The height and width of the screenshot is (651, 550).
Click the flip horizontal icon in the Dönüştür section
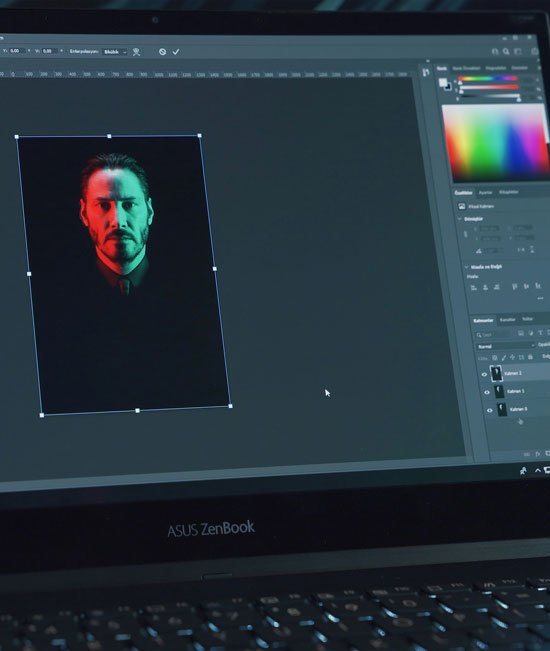point(521,250)
